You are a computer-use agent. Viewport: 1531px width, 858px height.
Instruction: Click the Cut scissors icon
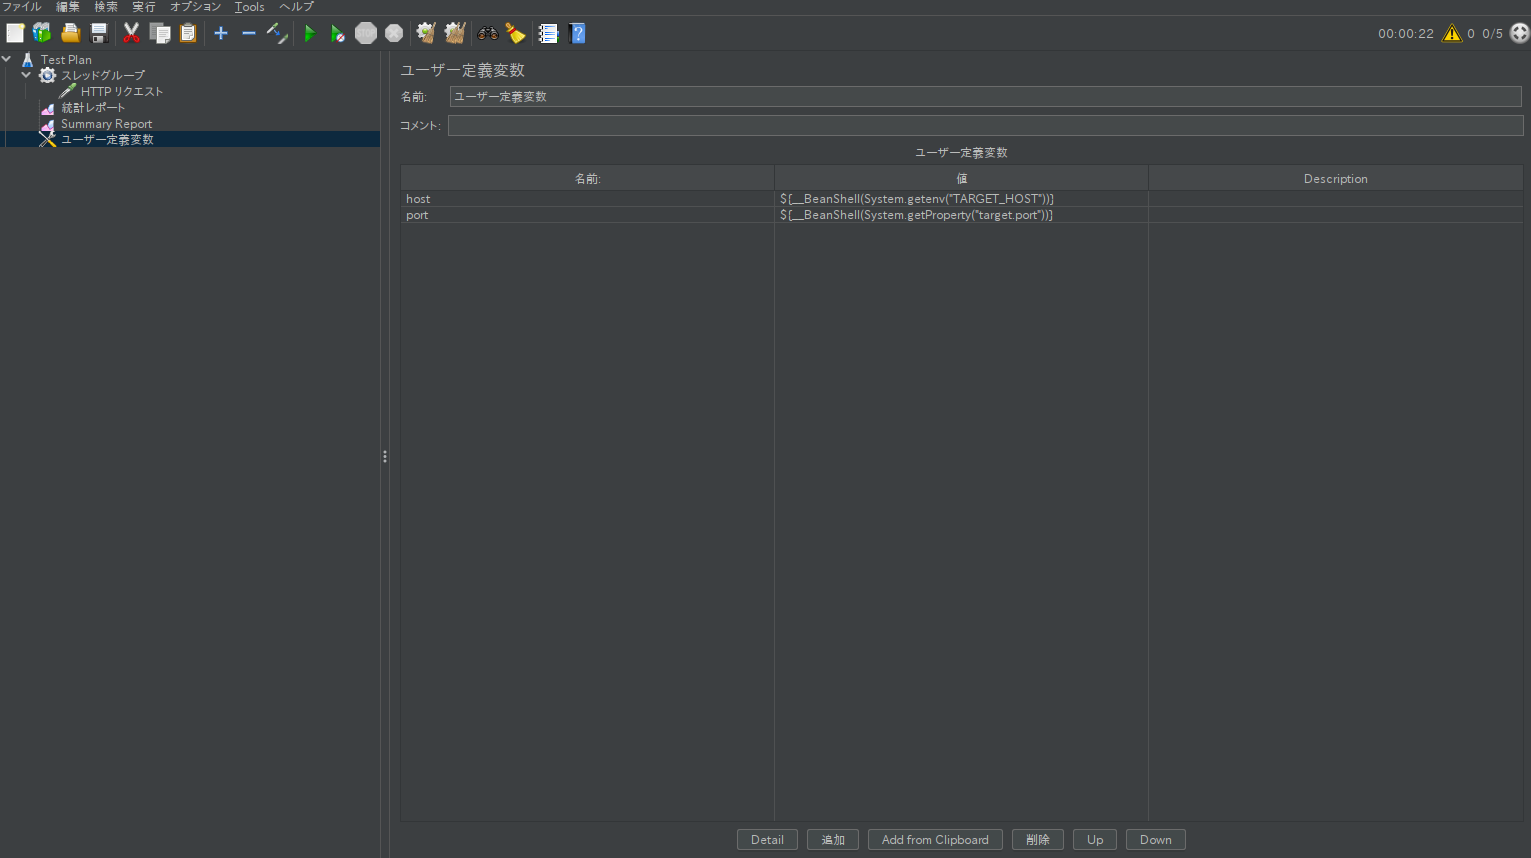tap(131, 33)
